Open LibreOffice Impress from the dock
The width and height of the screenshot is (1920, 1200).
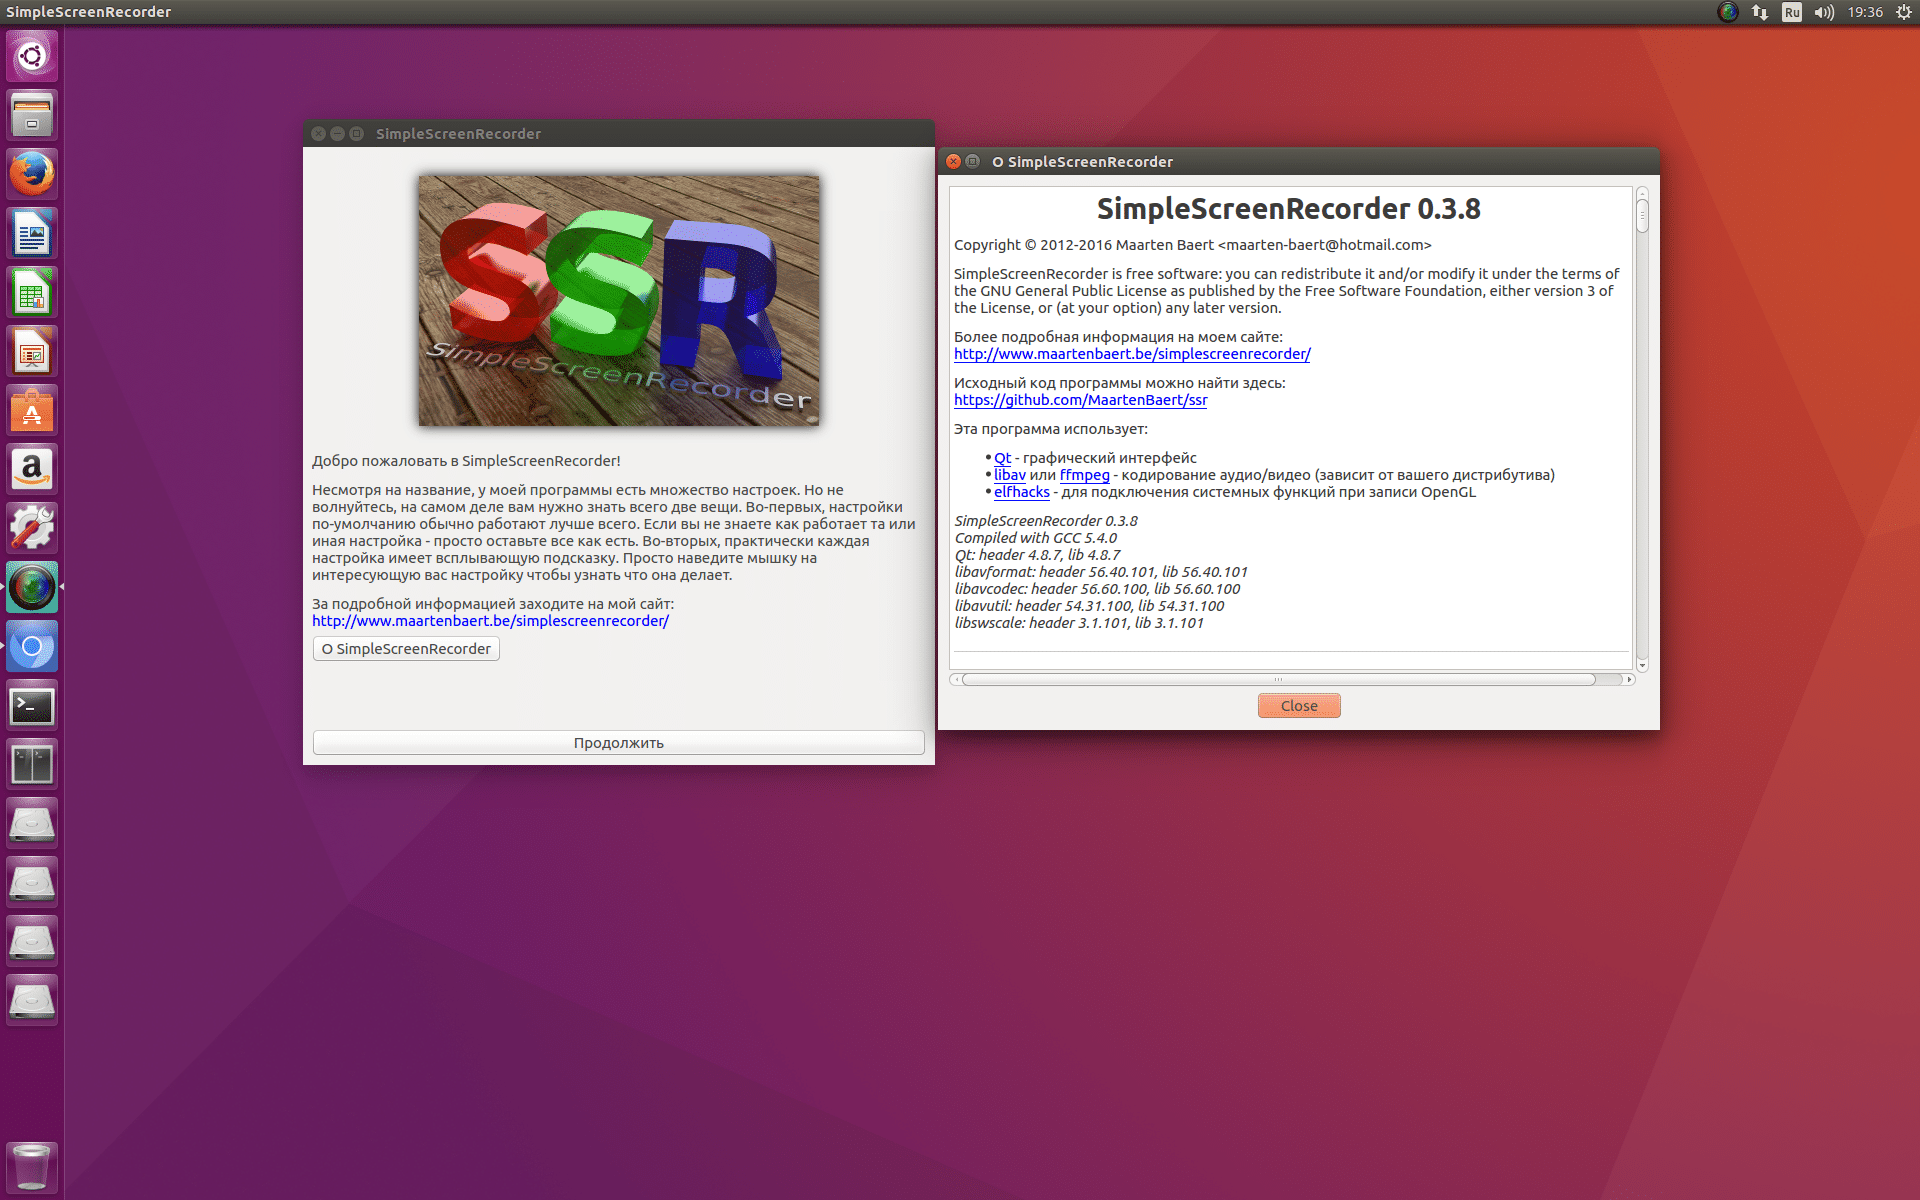32,351
